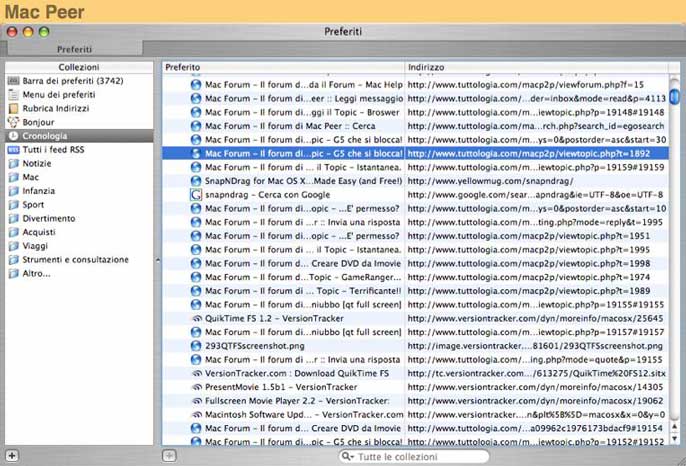
Task: Click the Google icon of snapndrag search row
Action: (x=196, y=195)
